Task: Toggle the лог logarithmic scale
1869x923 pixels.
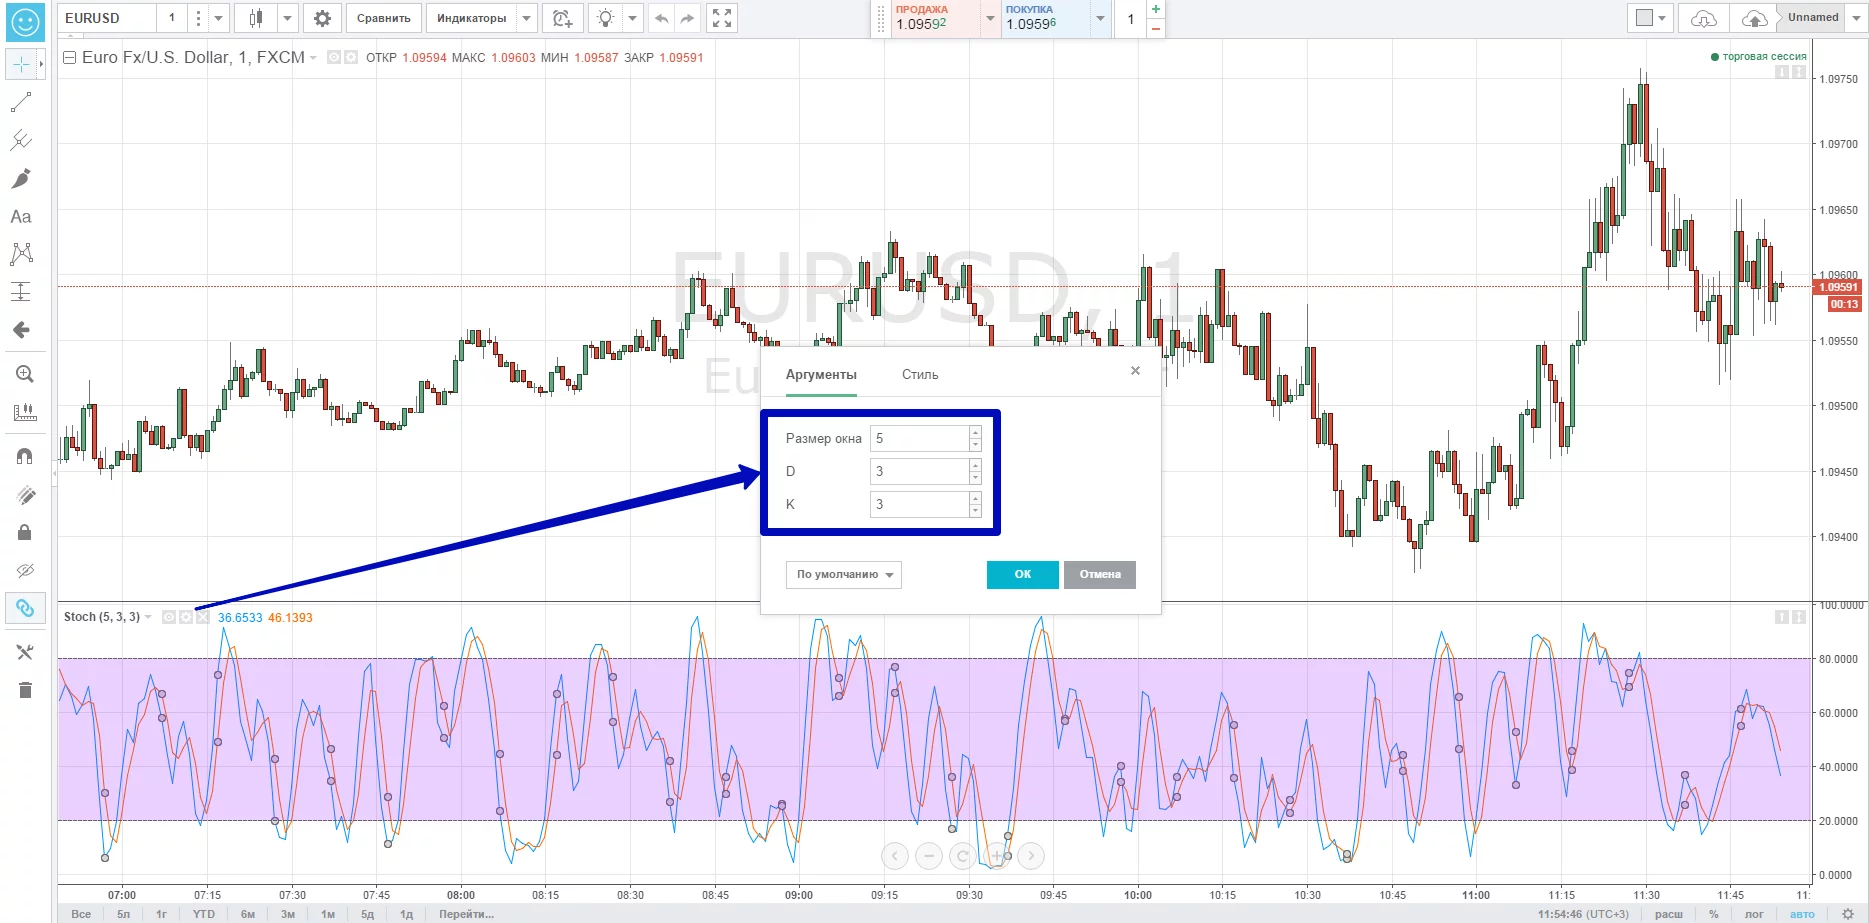Action: 1754,914
